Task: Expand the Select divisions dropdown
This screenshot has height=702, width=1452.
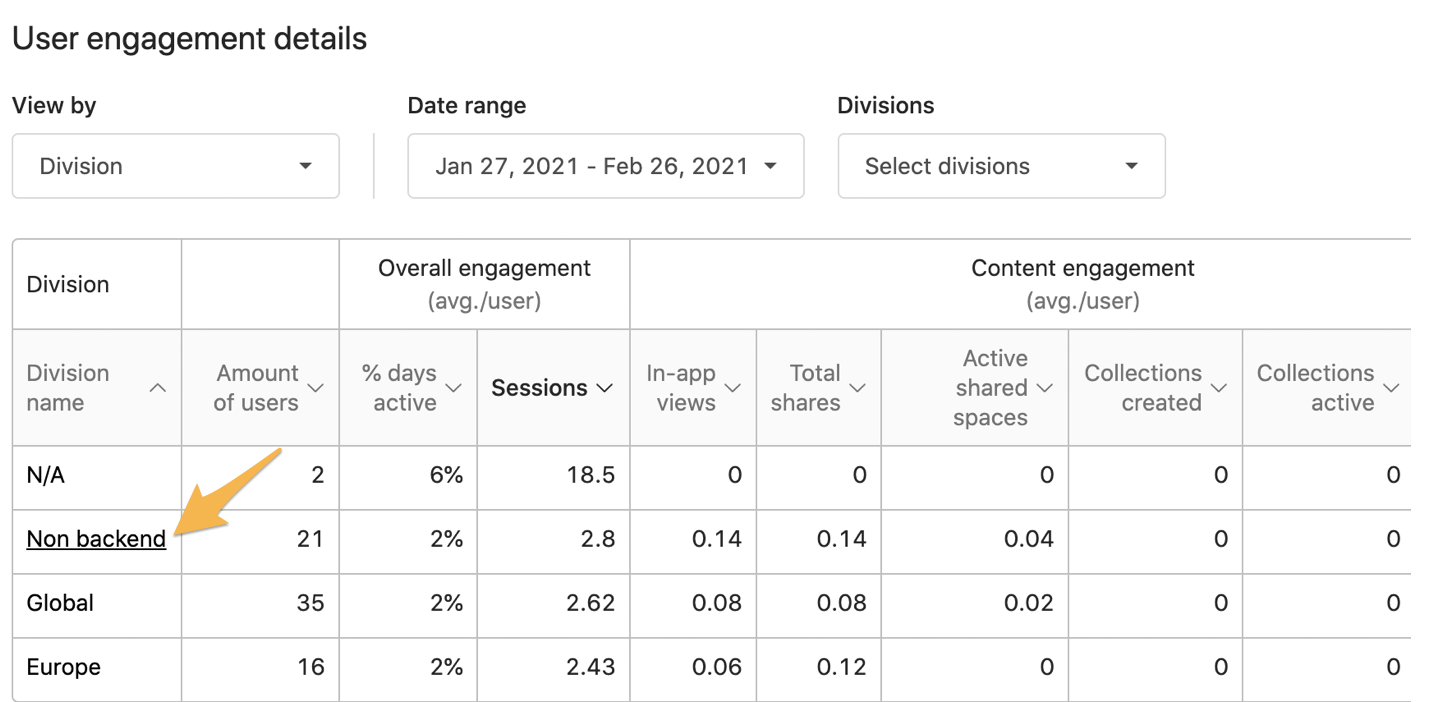Action: pos(1001,166)
